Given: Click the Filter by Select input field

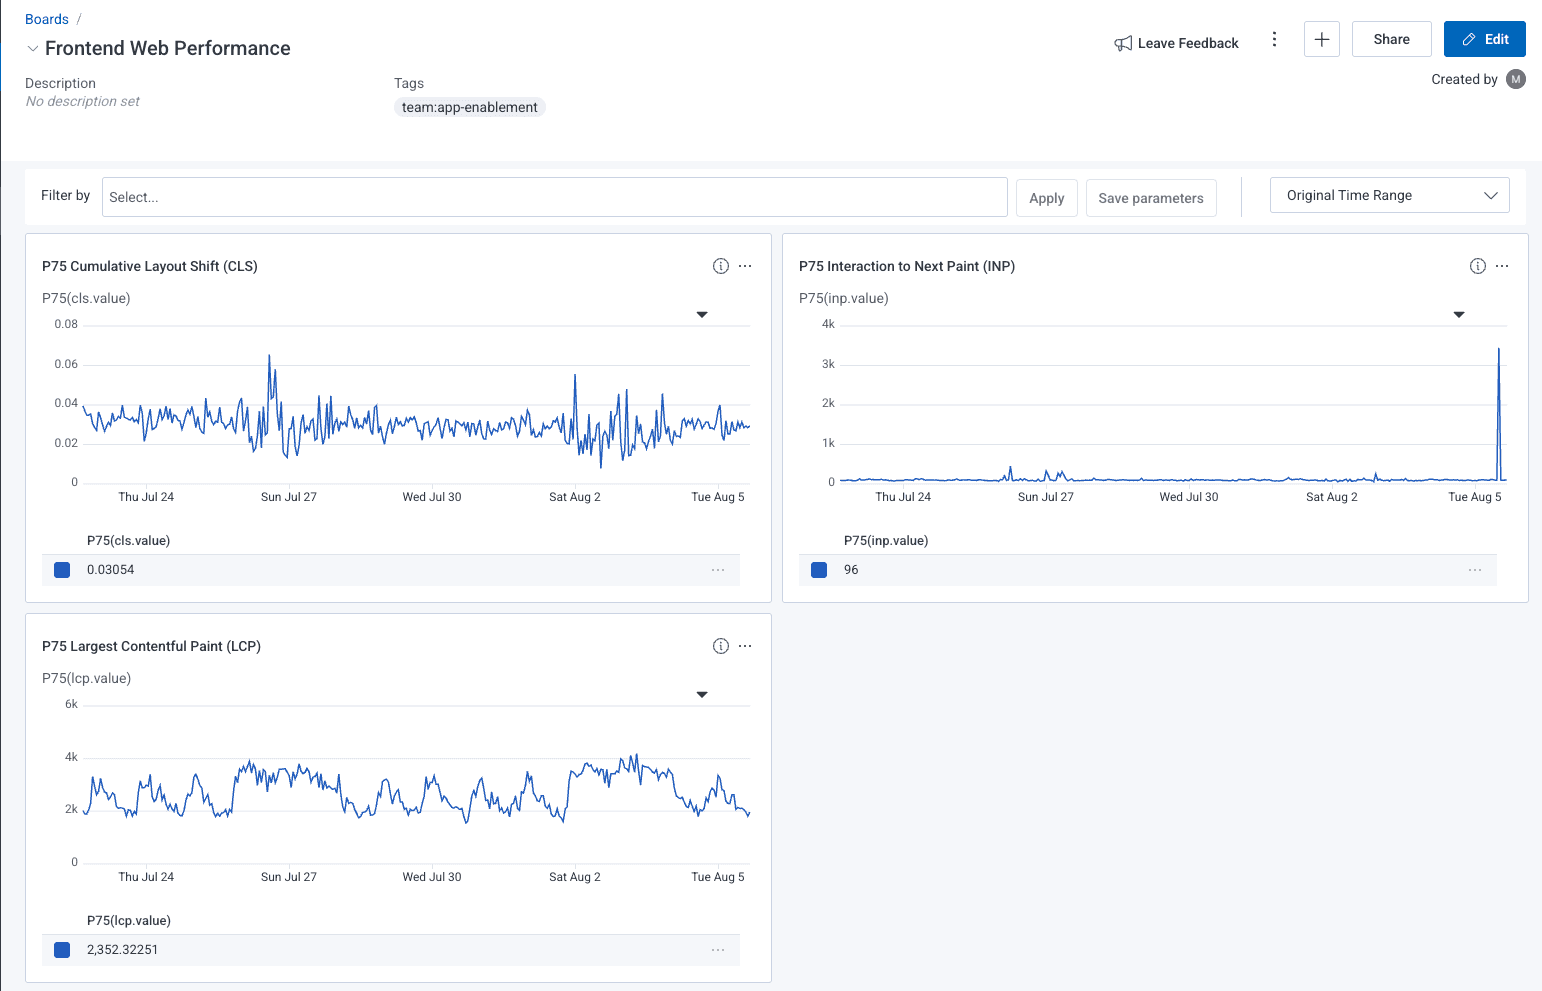Looking at the screenshot, I should [555, 196].
